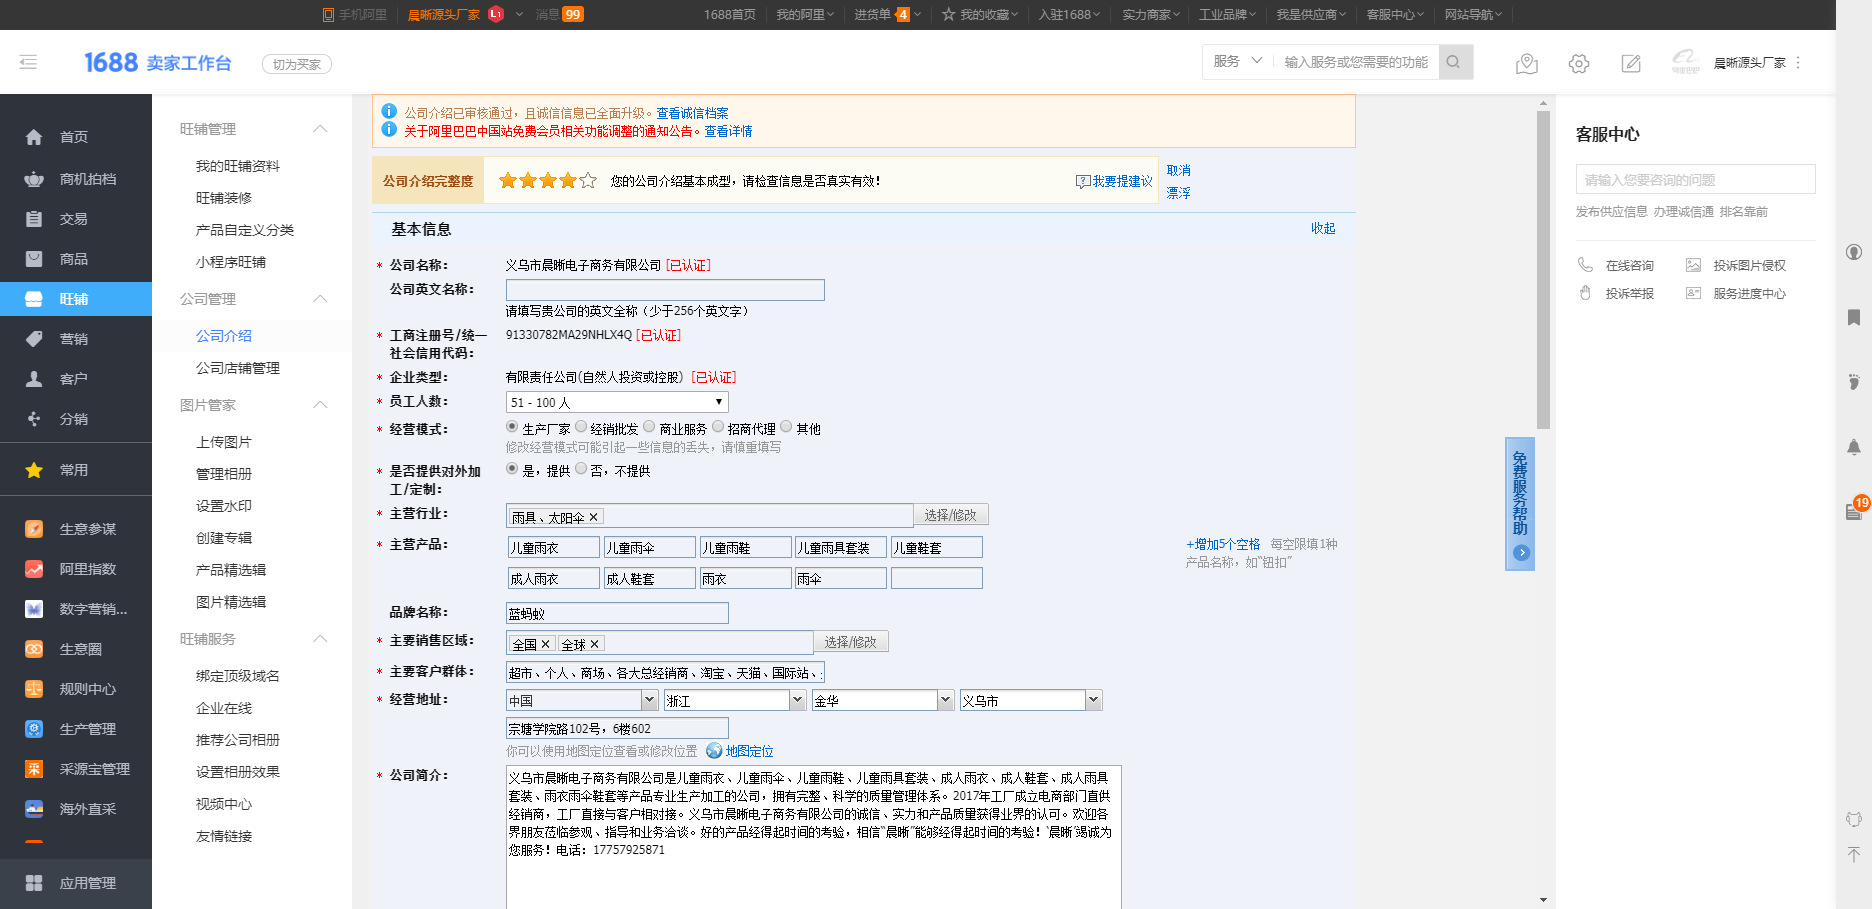1872x909 pixels.
Task: Click in the 公司英文名称 input field
Action: [665, 290]
